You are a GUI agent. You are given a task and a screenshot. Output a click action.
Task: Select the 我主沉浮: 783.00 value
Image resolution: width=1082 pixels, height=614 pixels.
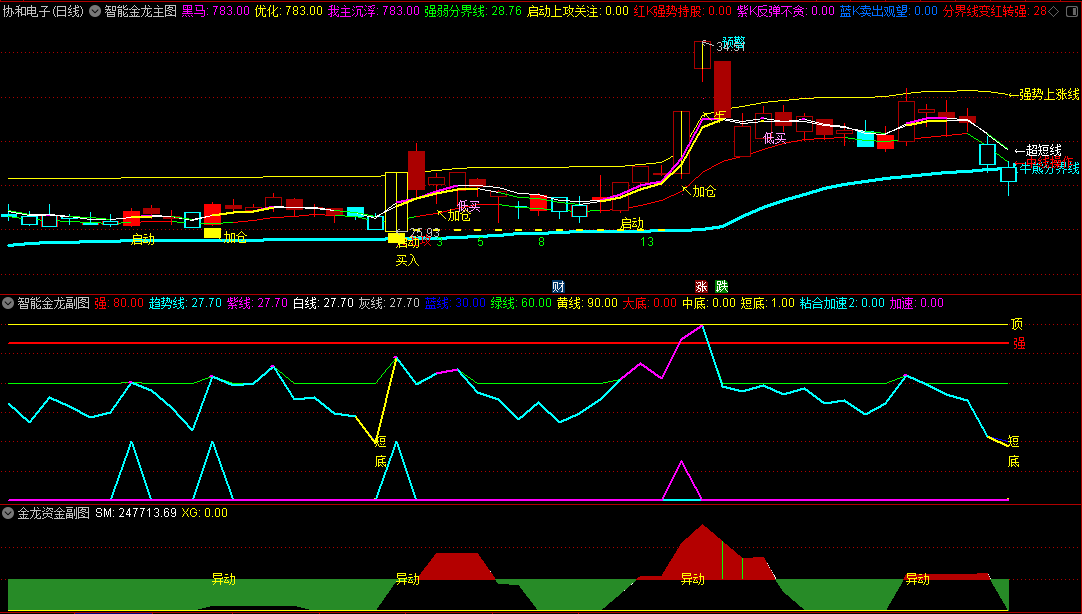(x=373, y=11)
